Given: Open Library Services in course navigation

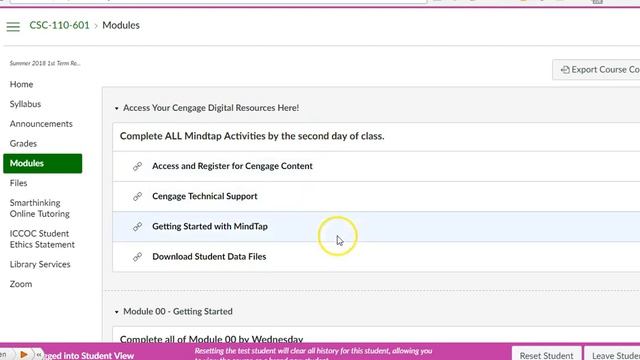Looking at the screenshot, I should [x=40, y=264].
